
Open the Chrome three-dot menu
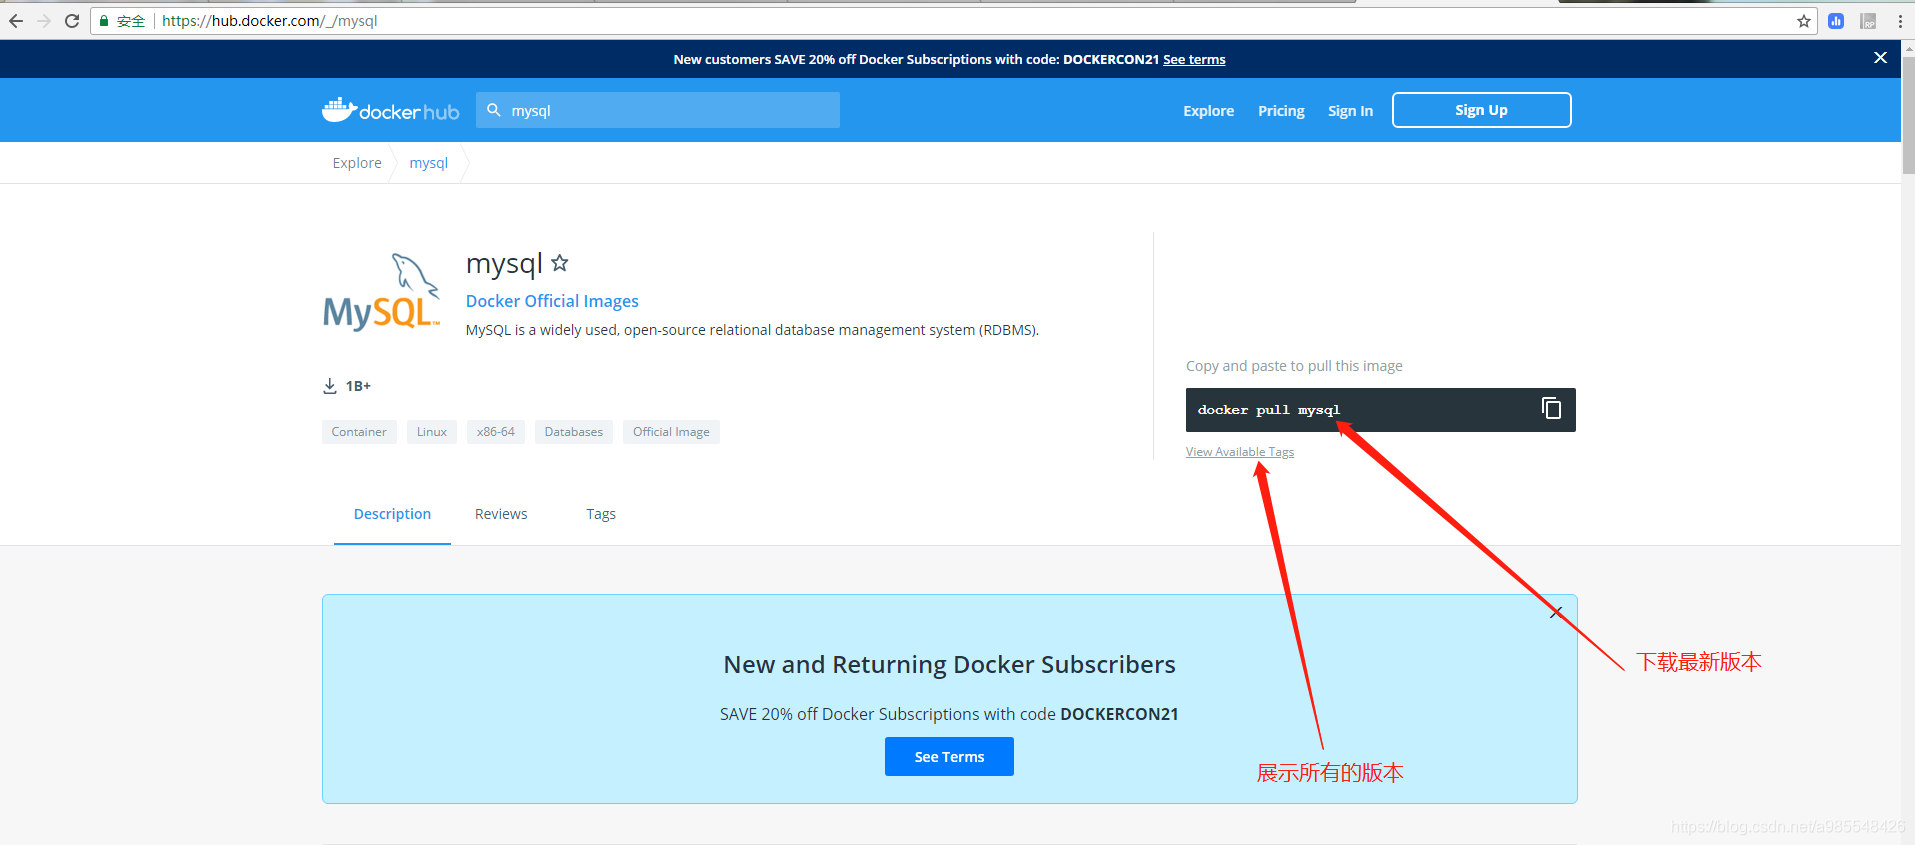coord(1900,21)
